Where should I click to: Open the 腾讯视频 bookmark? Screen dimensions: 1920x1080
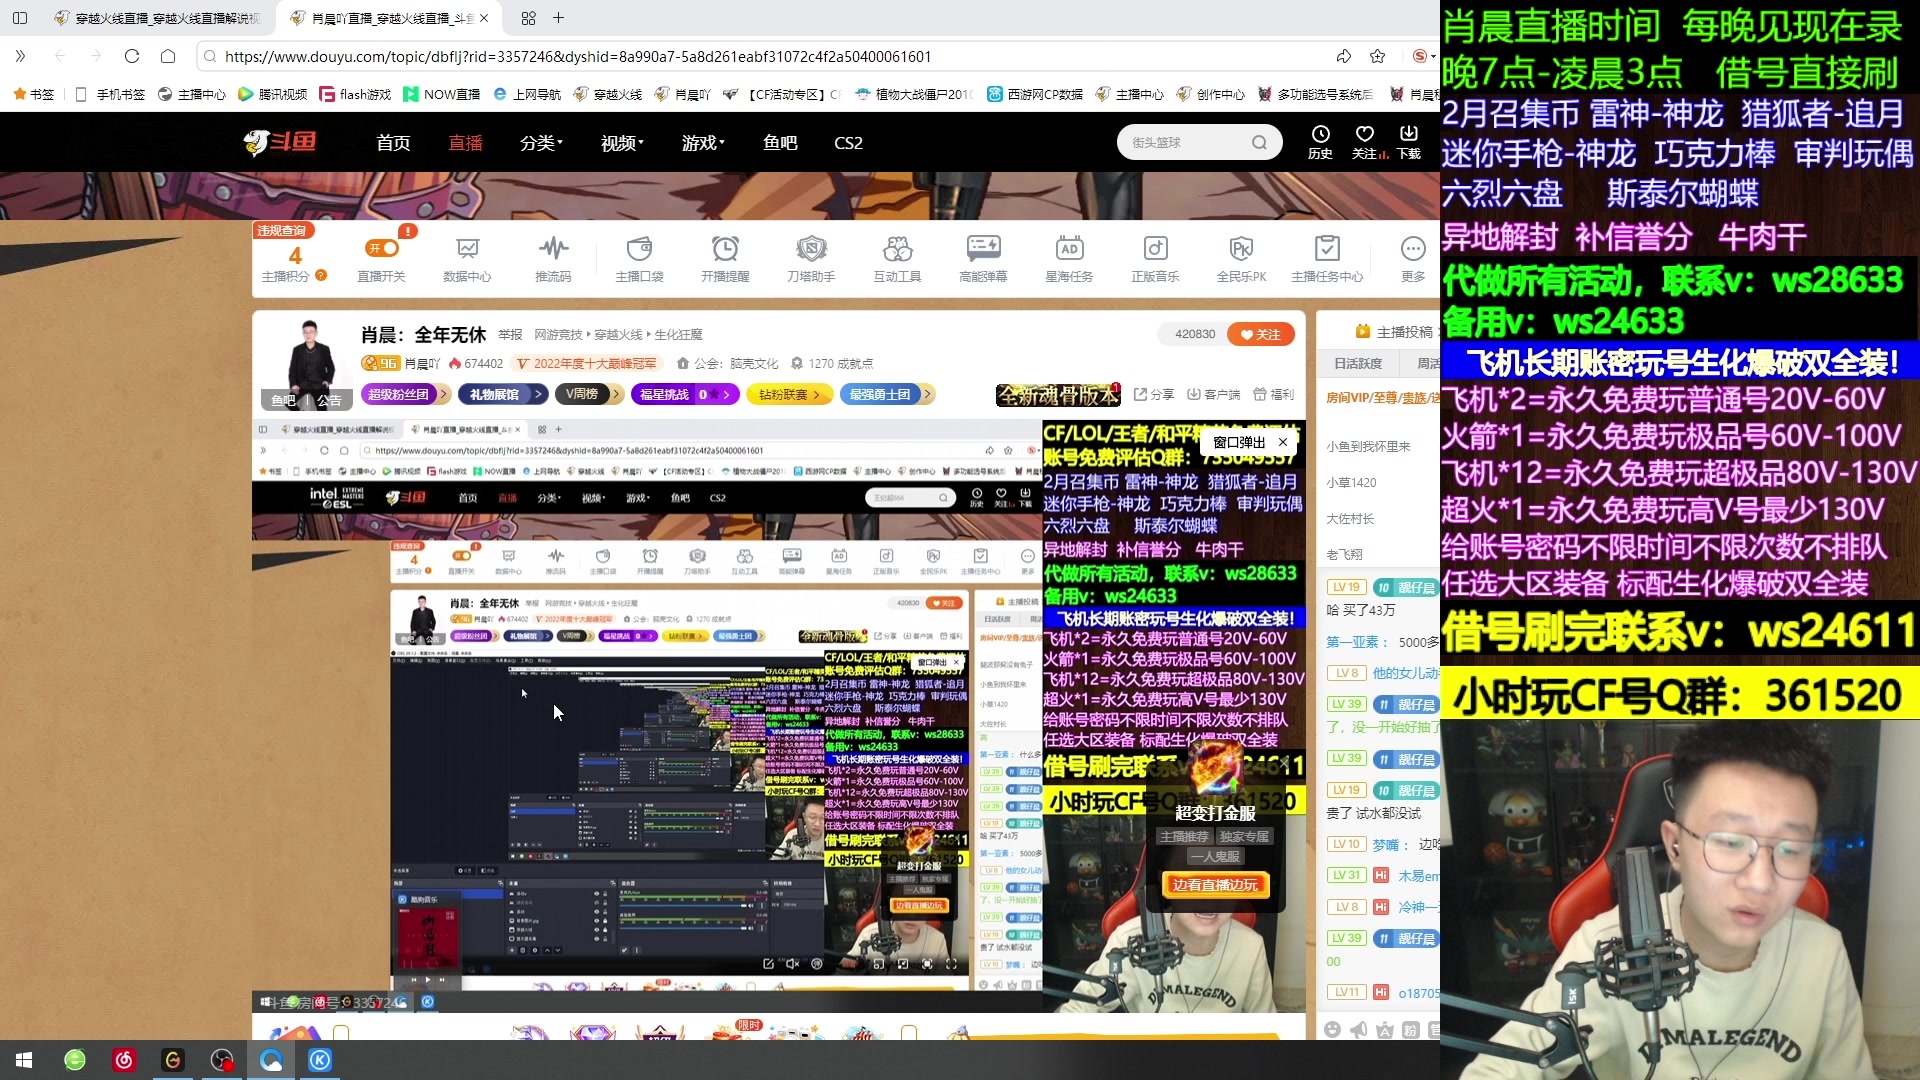point(273,94)
